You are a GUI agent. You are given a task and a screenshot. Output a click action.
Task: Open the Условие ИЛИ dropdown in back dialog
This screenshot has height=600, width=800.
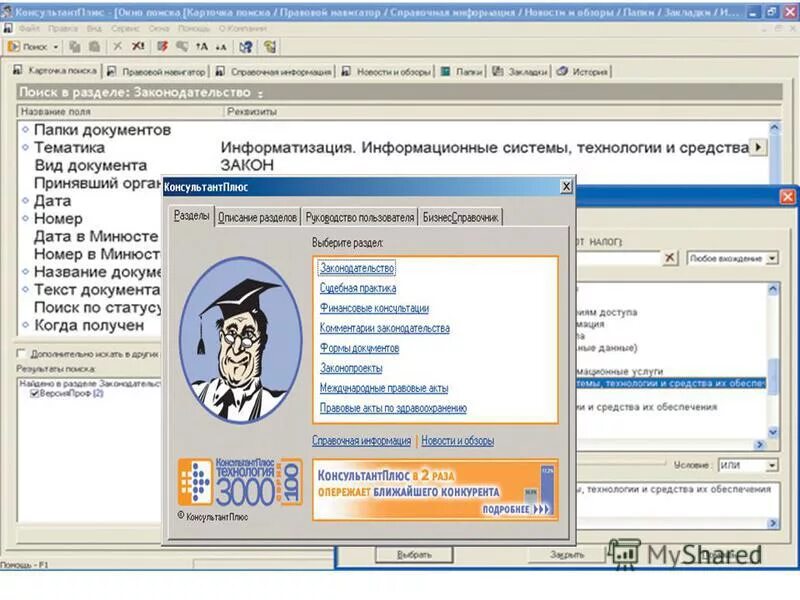tap(772, 465)
